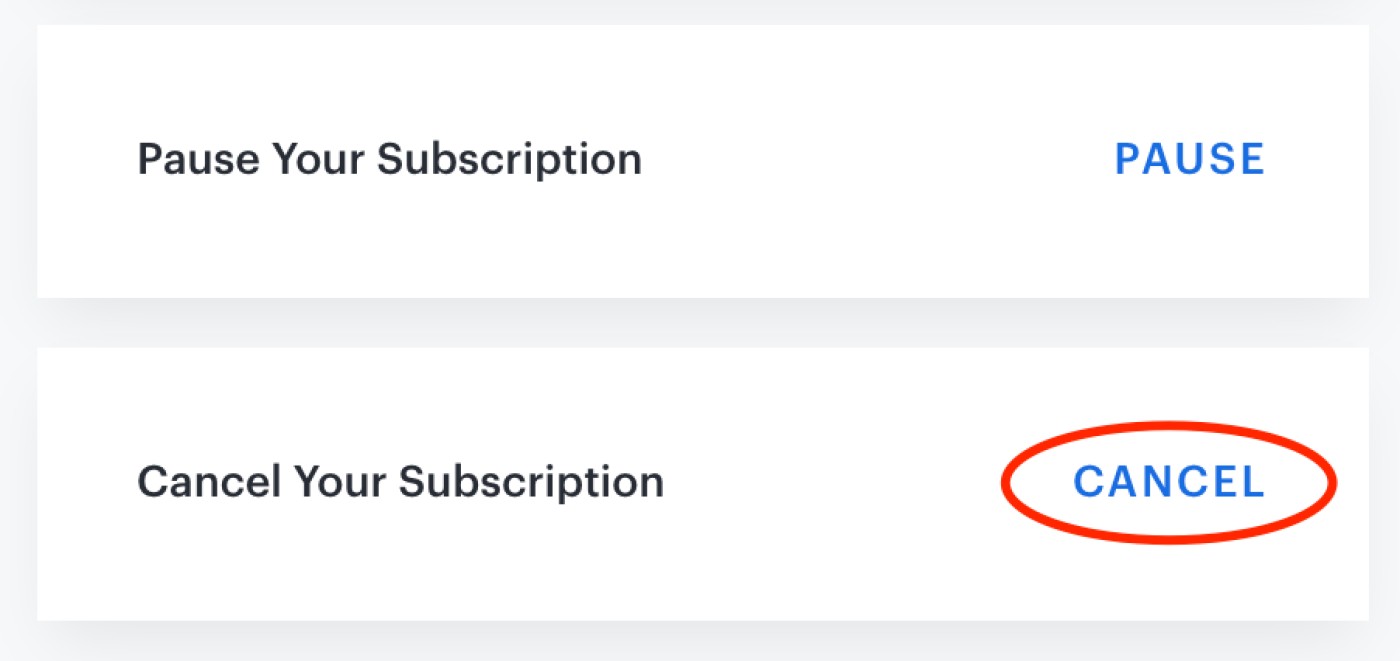Pause the subscription using PAUSE
Viewport: 1400px width, 661px height.
1189,160
